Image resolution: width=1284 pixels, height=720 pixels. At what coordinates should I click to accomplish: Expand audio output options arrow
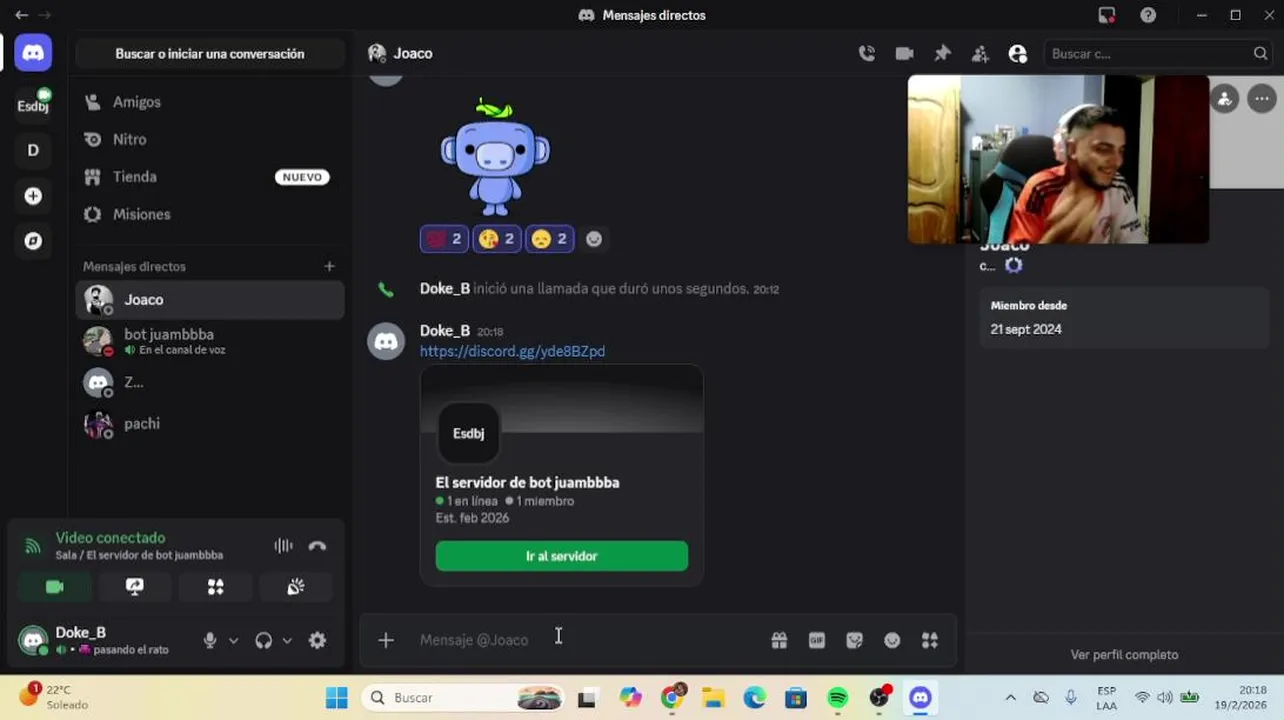287,641
